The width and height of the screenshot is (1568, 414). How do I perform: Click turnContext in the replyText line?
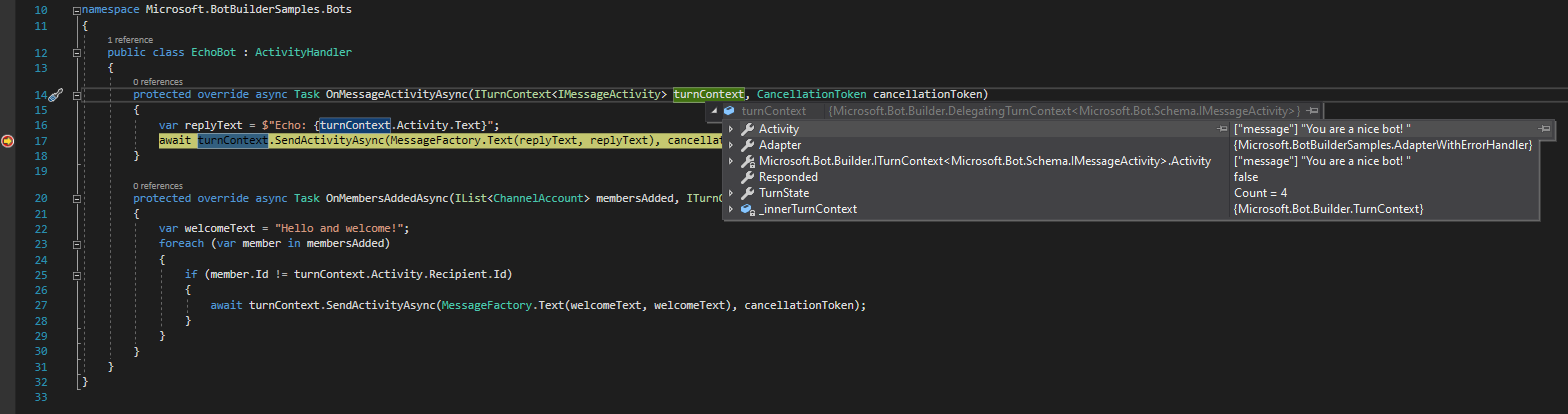tap(355, 125)
